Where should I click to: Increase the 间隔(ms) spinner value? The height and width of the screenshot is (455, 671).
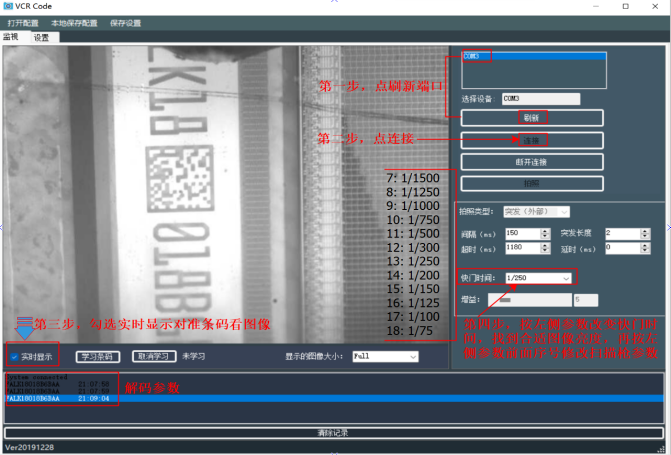click(545, 231)
